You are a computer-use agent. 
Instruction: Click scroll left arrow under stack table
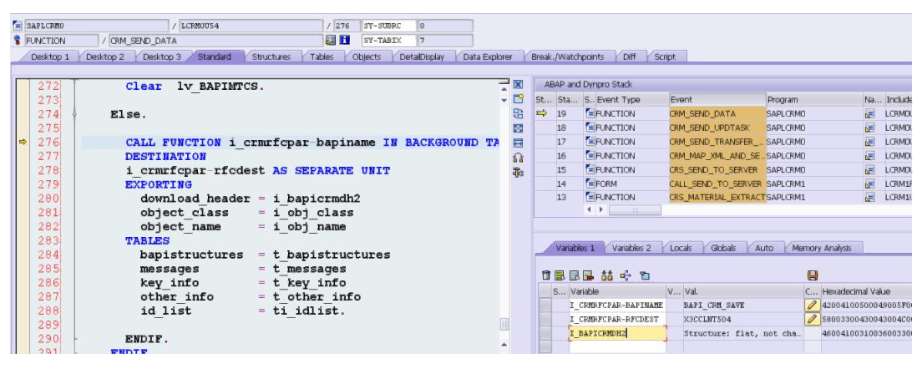point(590,209)
